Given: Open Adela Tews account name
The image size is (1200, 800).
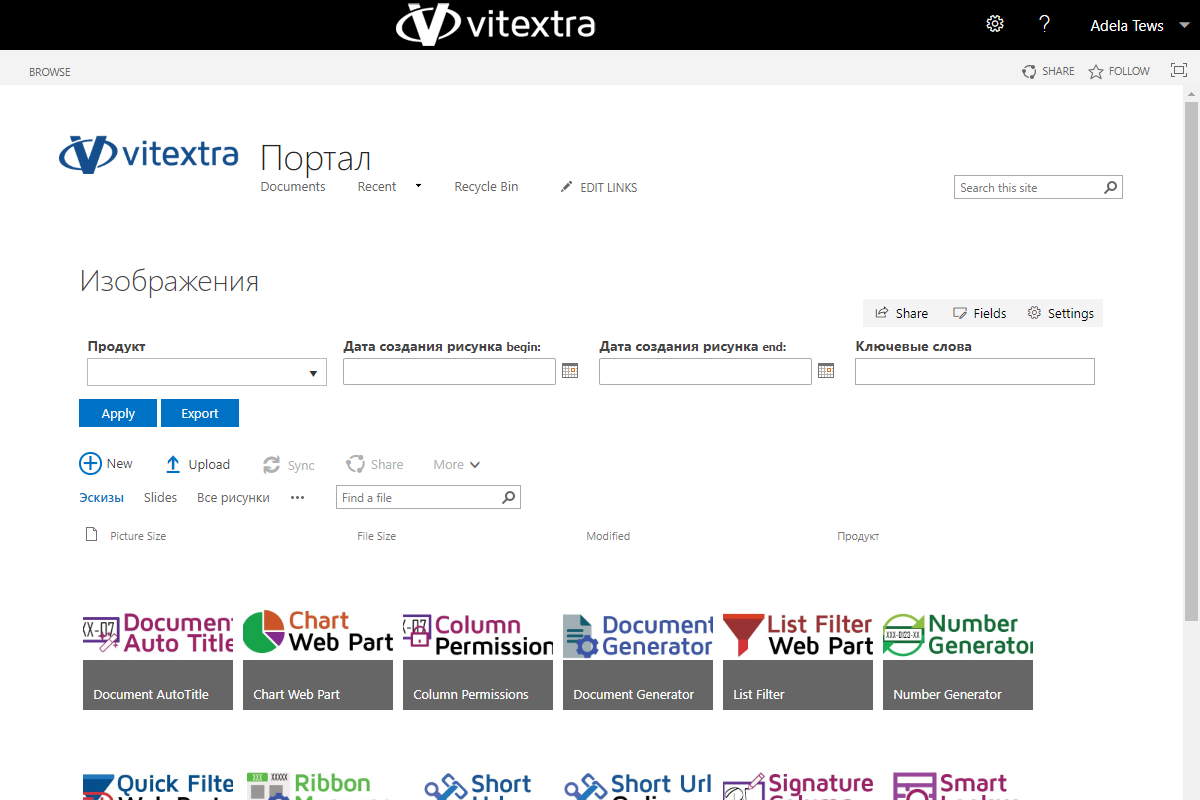Looking at the screenshot, I should pos(1127,26).
